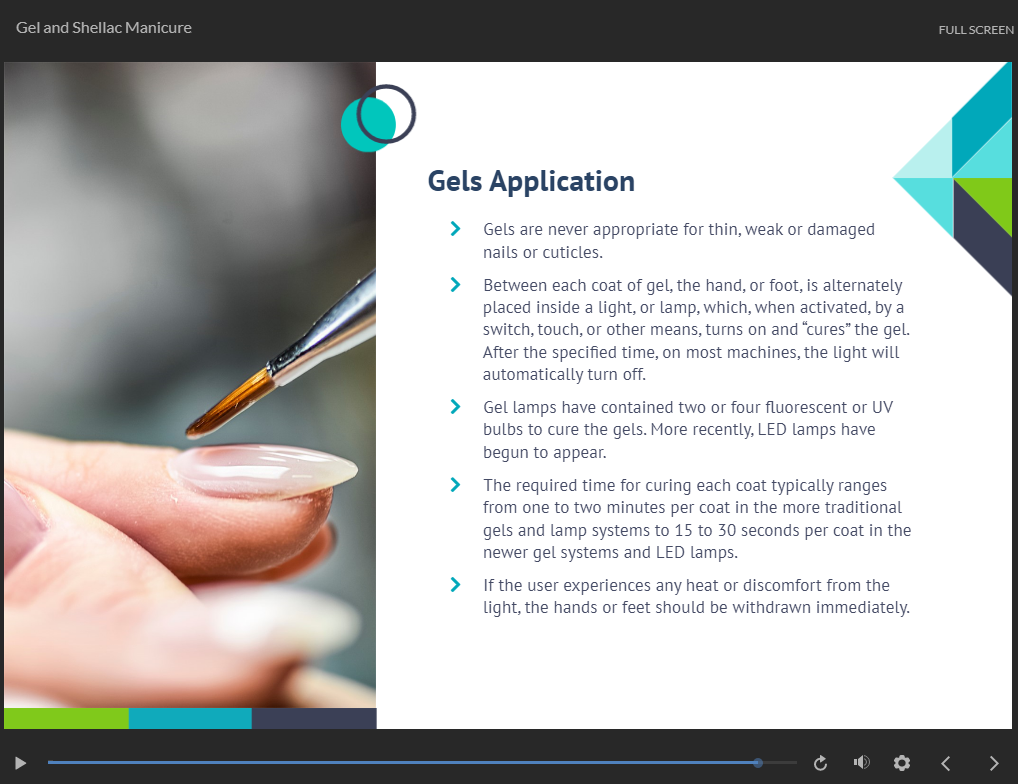Screen dimensions: 1018x784
Task: Click the chevron beside 'Gels are never appropriate'
Action: tap(456, 229)
